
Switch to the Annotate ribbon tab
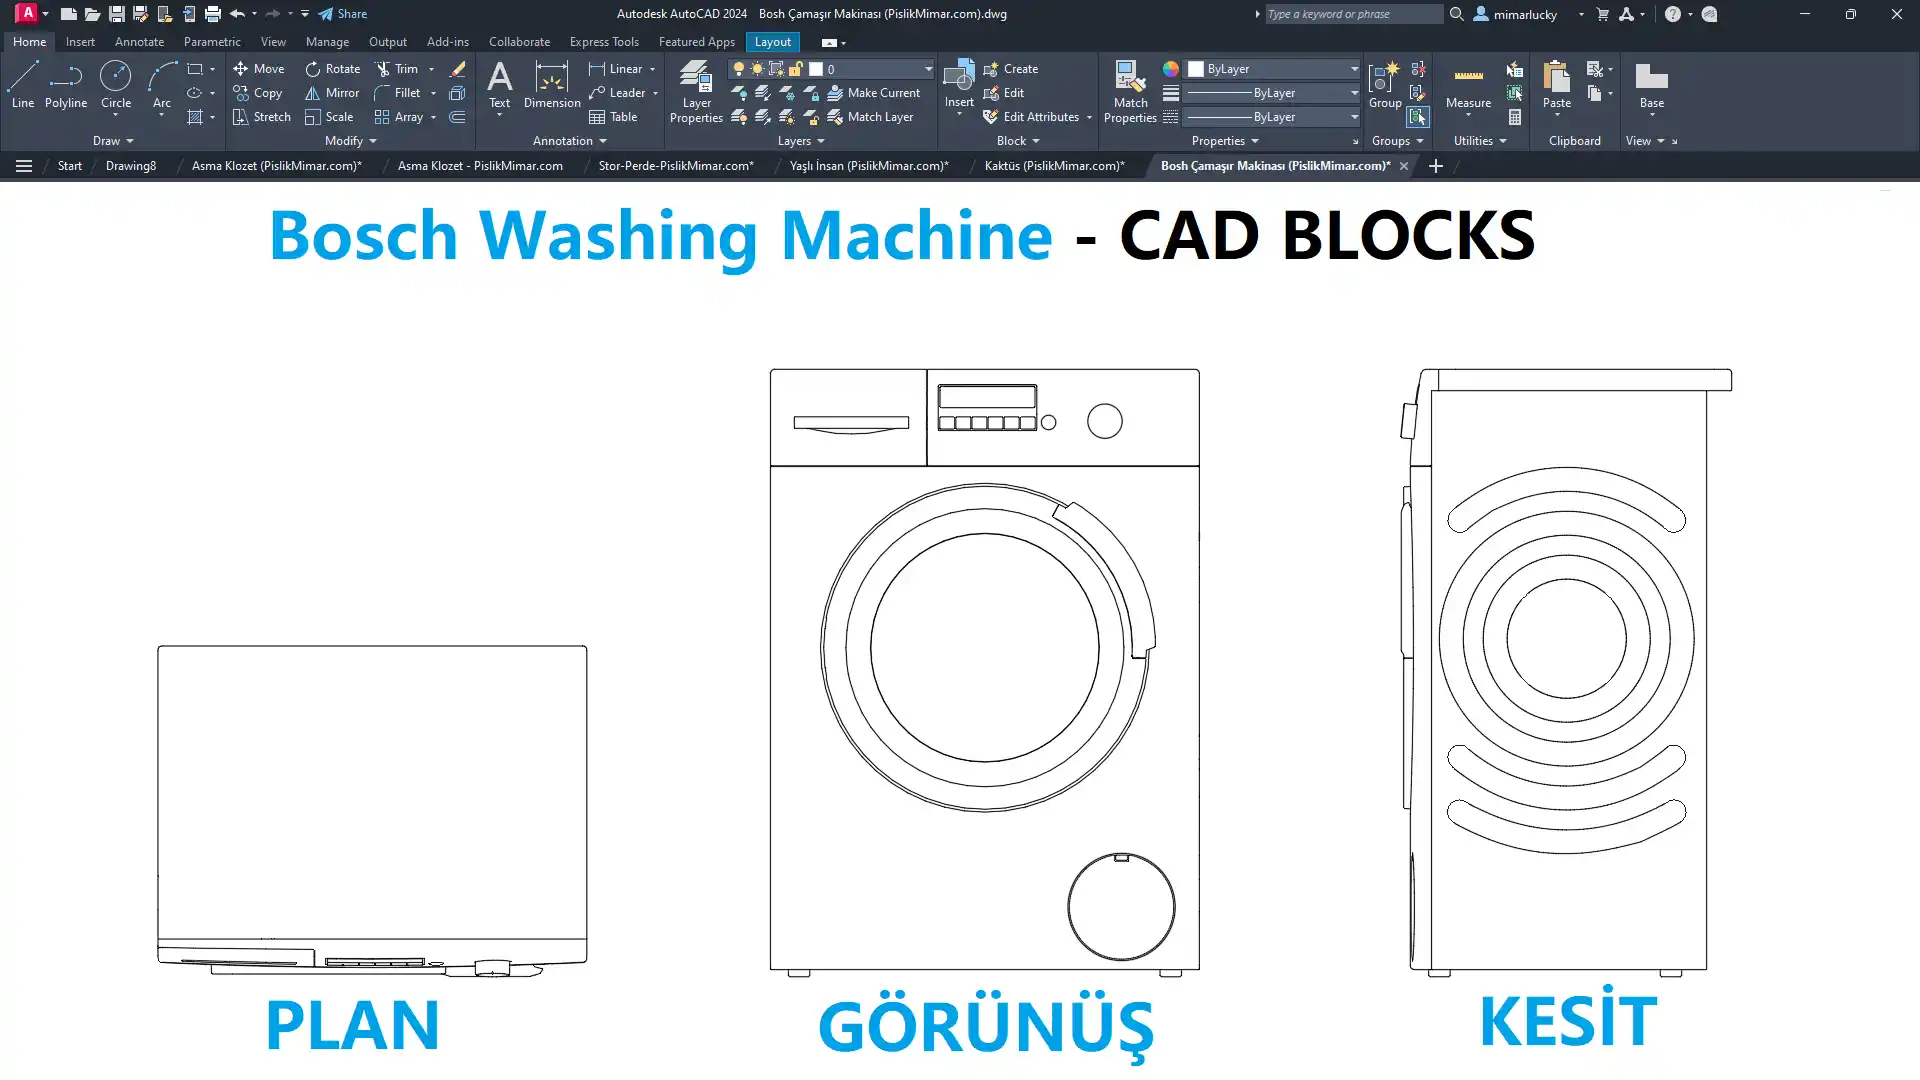139,42
